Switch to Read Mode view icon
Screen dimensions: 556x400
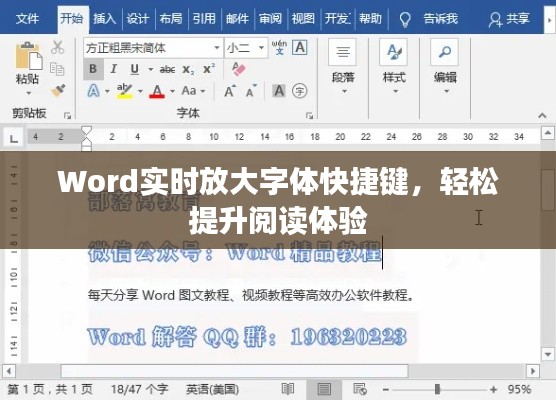(x=288, y=389)
